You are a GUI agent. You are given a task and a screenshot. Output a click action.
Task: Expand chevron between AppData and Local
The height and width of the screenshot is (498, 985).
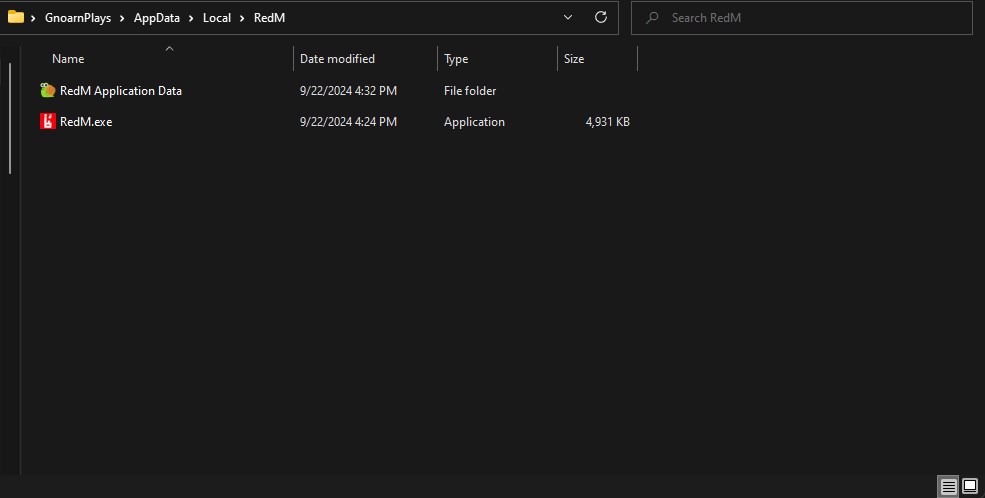click(x=191, y=18)
